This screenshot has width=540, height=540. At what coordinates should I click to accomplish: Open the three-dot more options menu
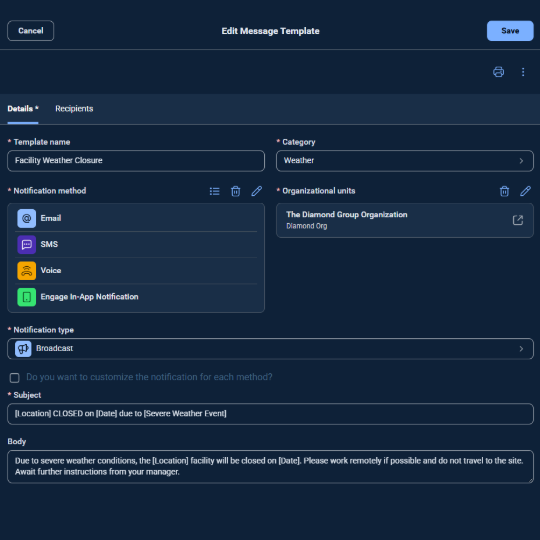pyautogui.click(x=523, y=72)
